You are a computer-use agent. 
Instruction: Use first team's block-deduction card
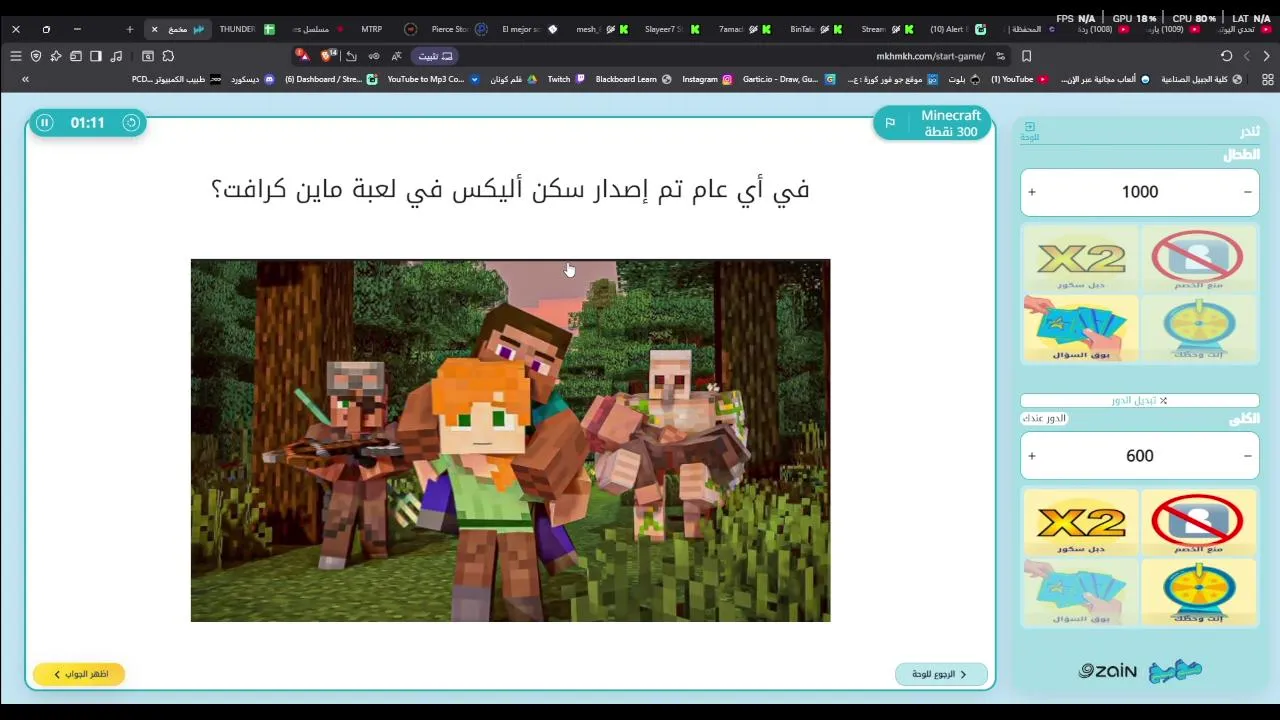click(1198, 260)
